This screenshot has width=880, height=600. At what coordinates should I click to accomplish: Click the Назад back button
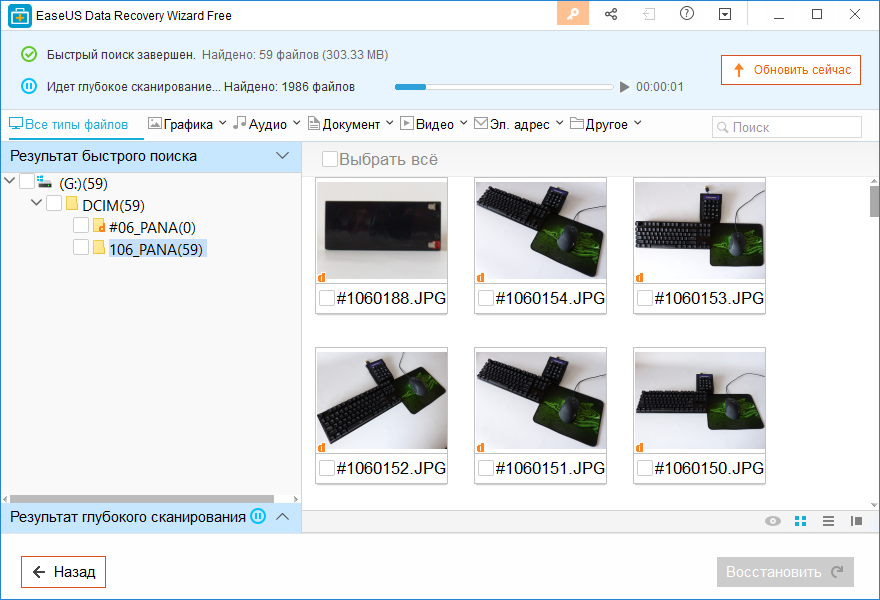tap(63, 572)
